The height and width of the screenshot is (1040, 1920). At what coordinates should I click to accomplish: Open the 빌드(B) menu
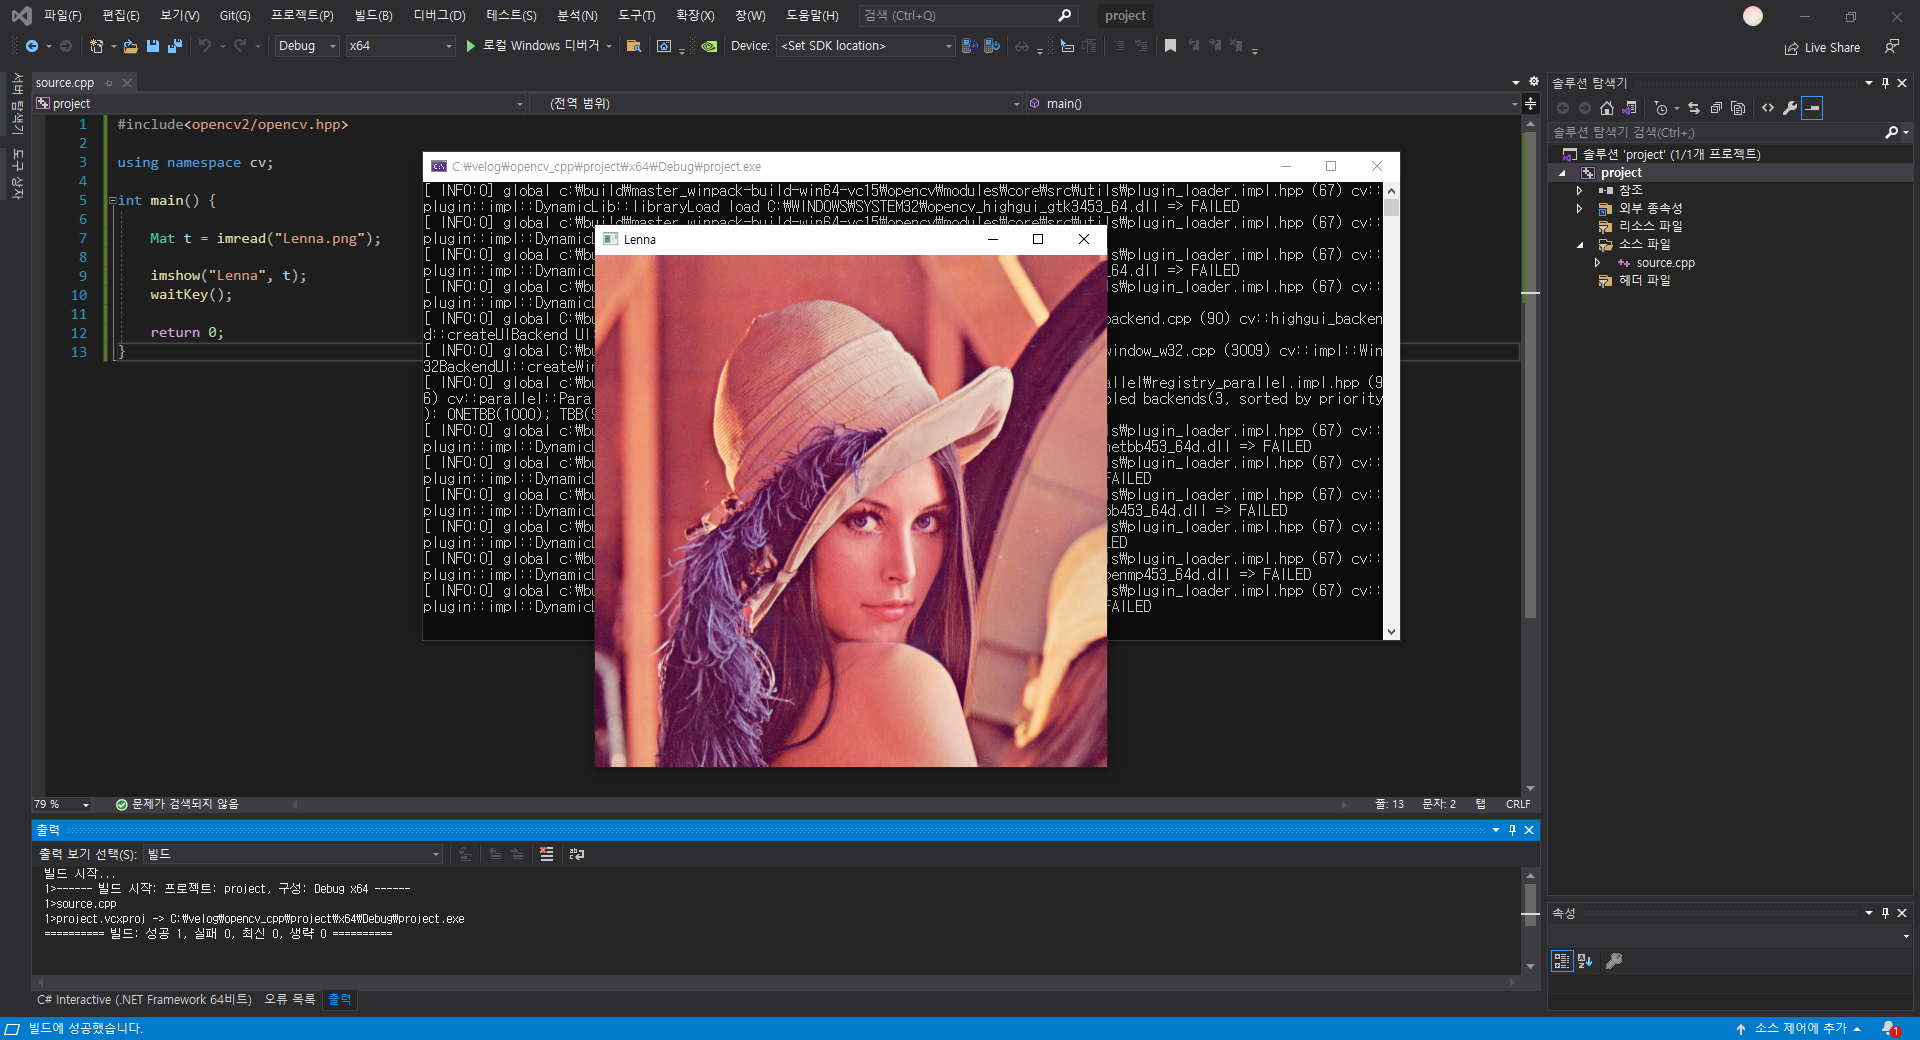coord(373,16)
